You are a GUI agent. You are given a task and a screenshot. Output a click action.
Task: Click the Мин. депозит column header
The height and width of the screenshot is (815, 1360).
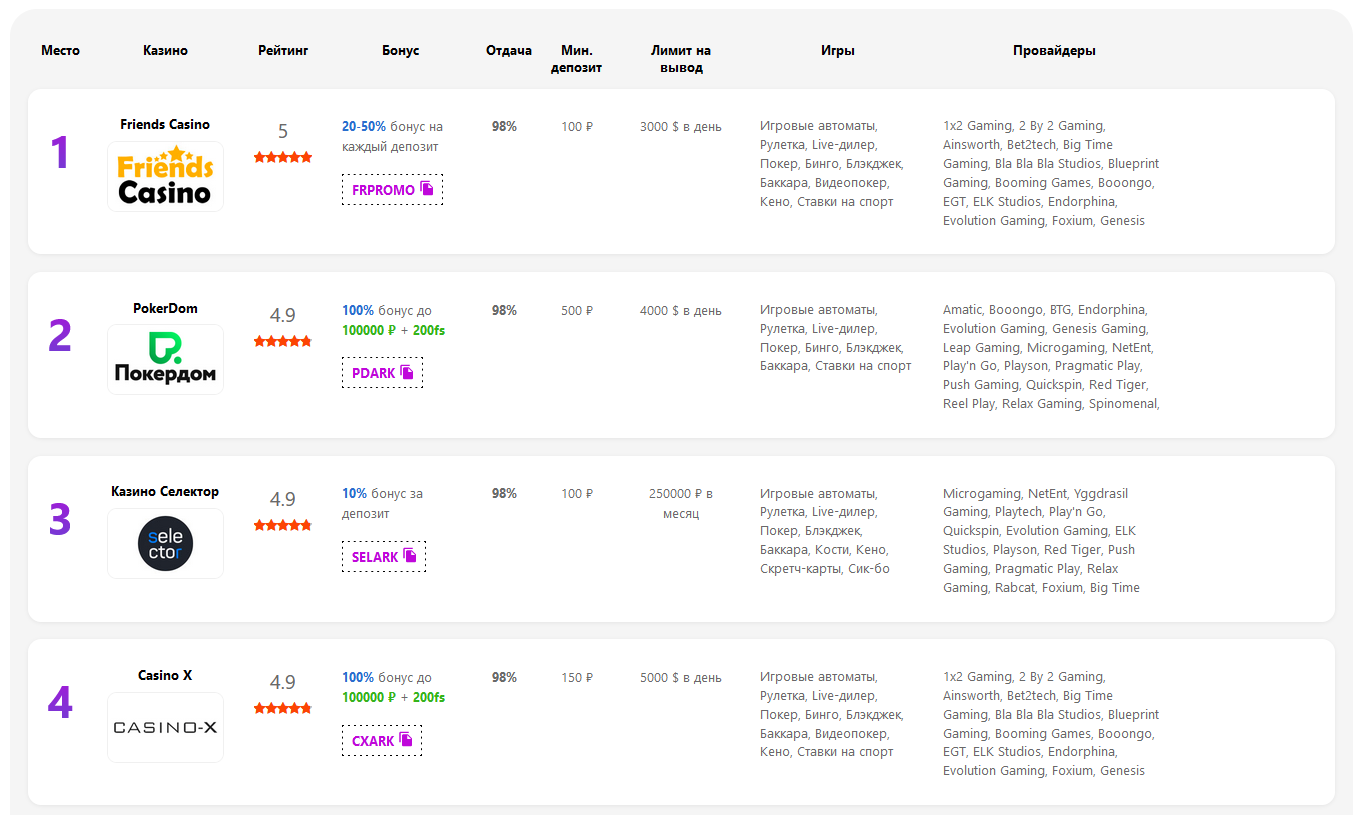[x=577, y=59]
